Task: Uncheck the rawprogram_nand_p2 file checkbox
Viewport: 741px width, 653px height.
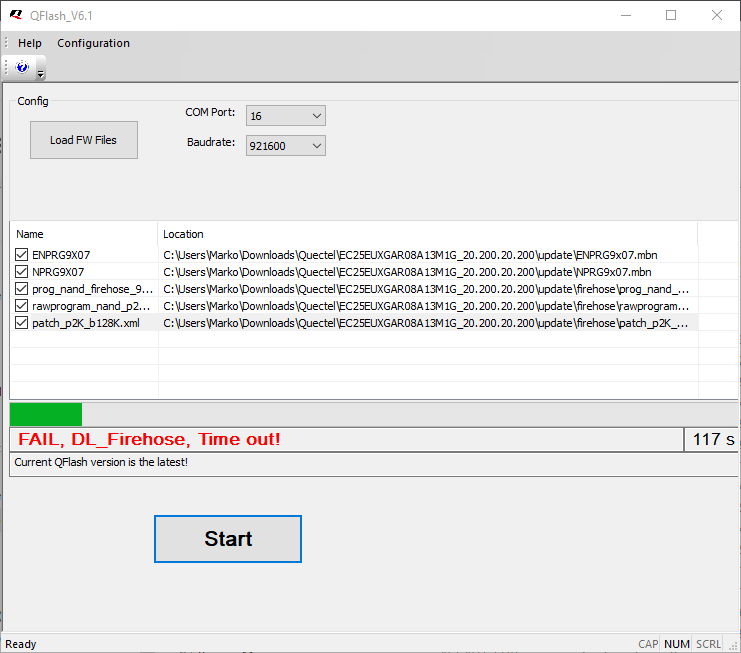Action: click(22, 306)
